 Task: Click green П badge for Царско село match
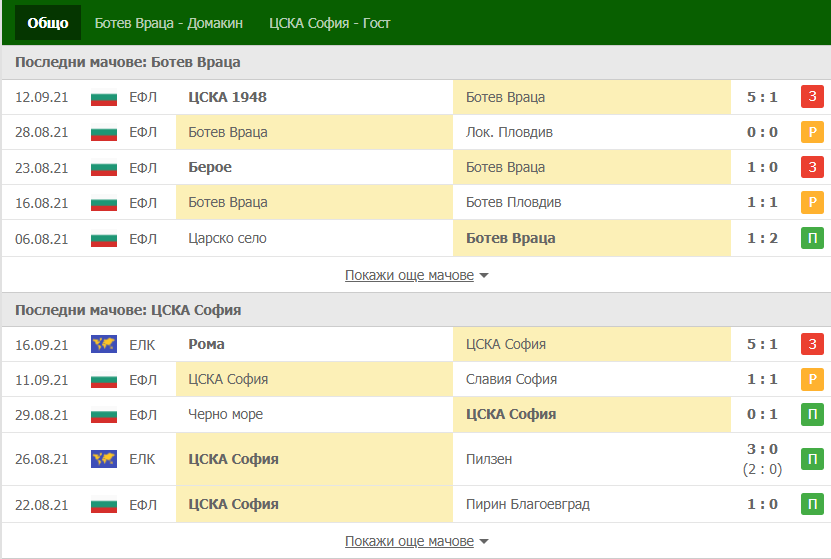point(812,238)
